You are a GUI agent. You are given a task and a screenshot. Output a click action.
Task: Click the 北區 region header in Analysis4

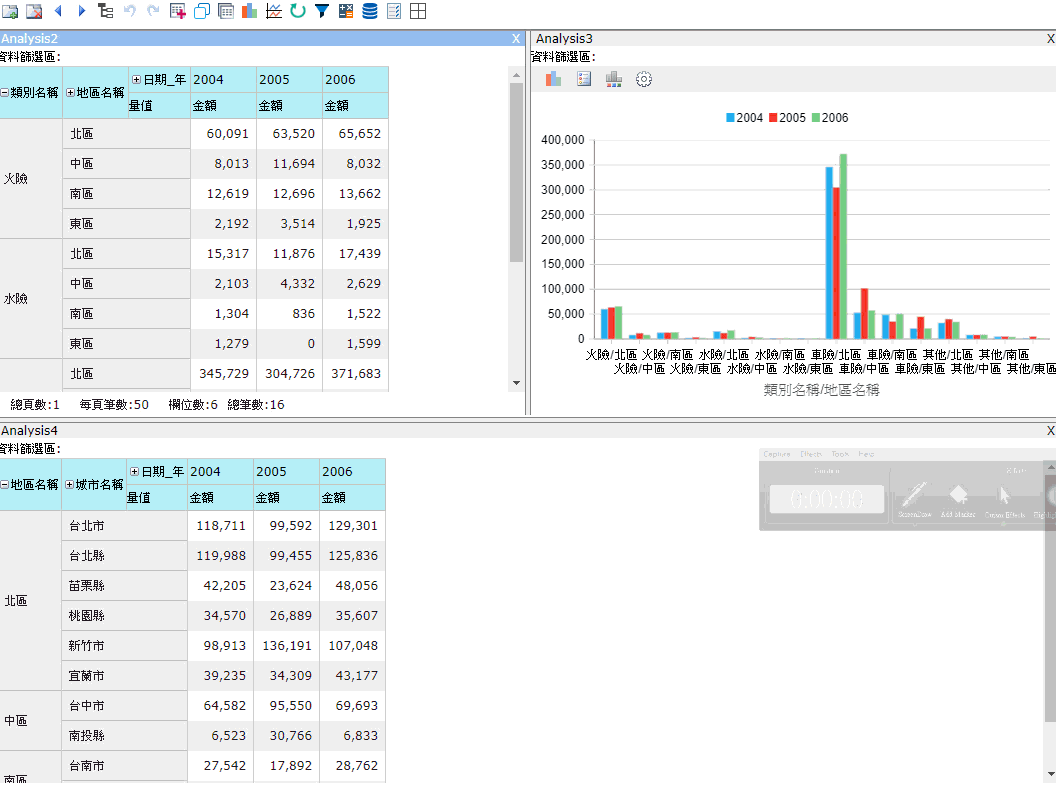[x=31, y=600]
